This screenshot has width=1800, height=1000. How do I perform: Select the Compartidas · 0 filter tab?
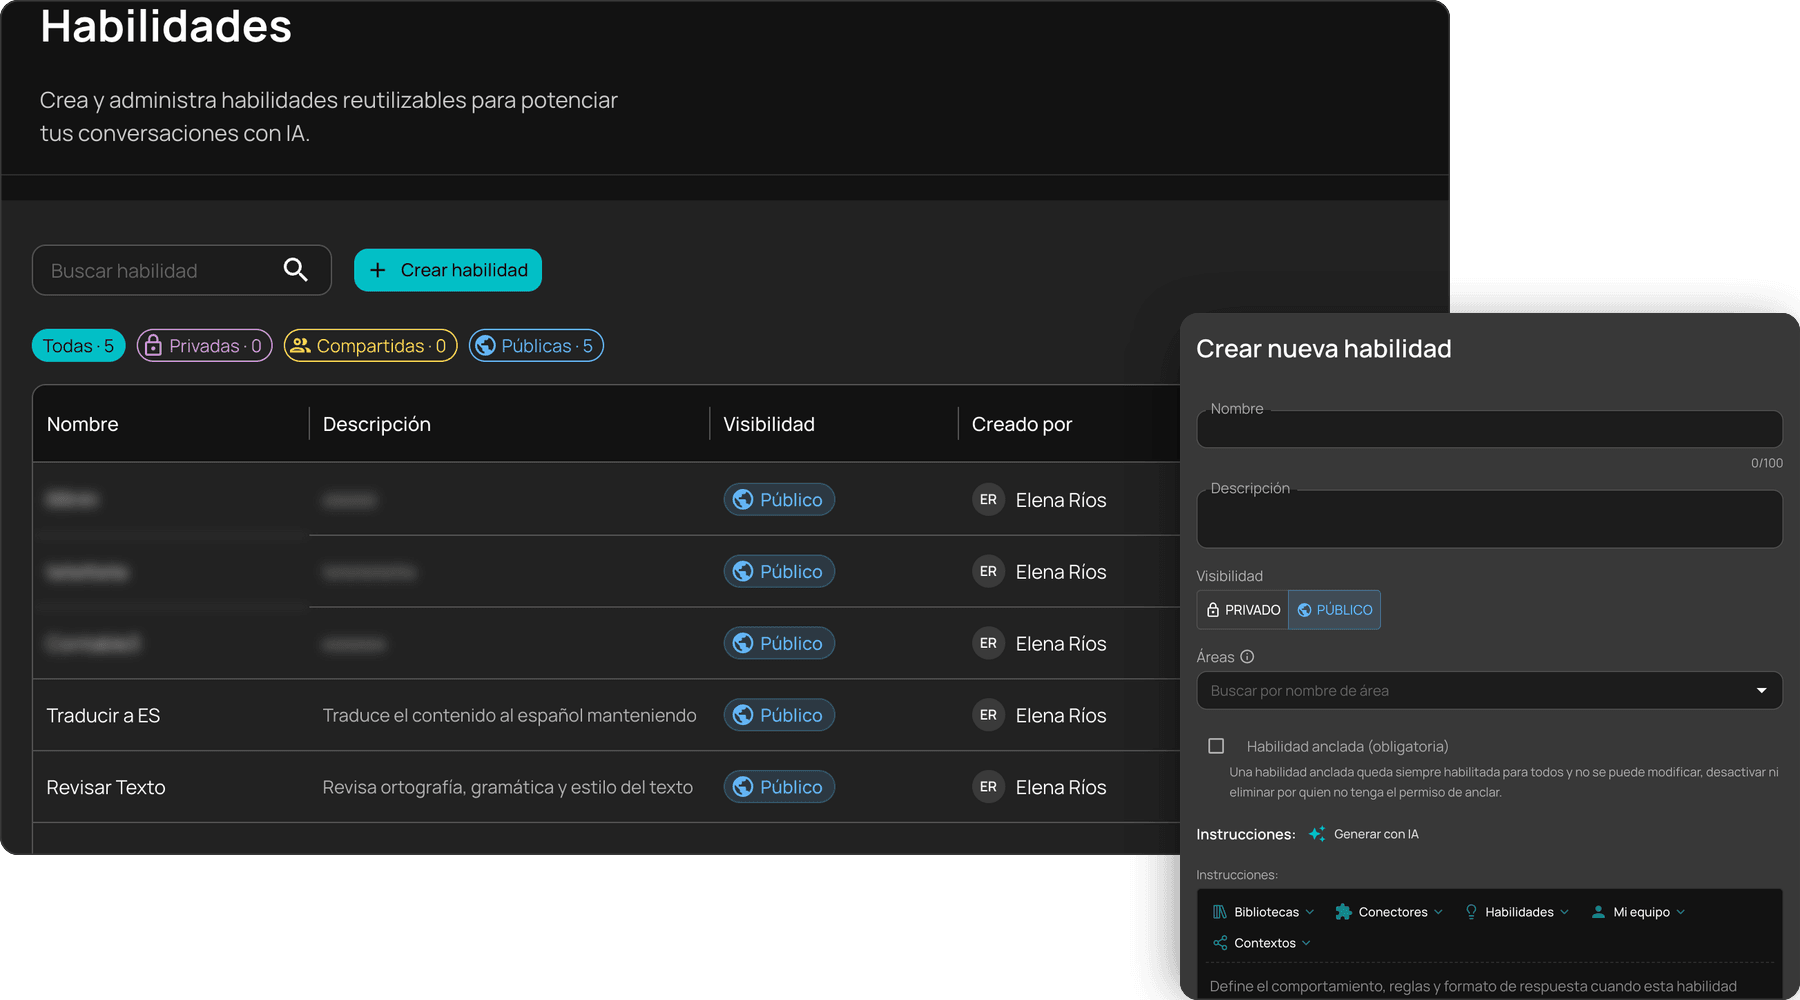pos(371,346)
